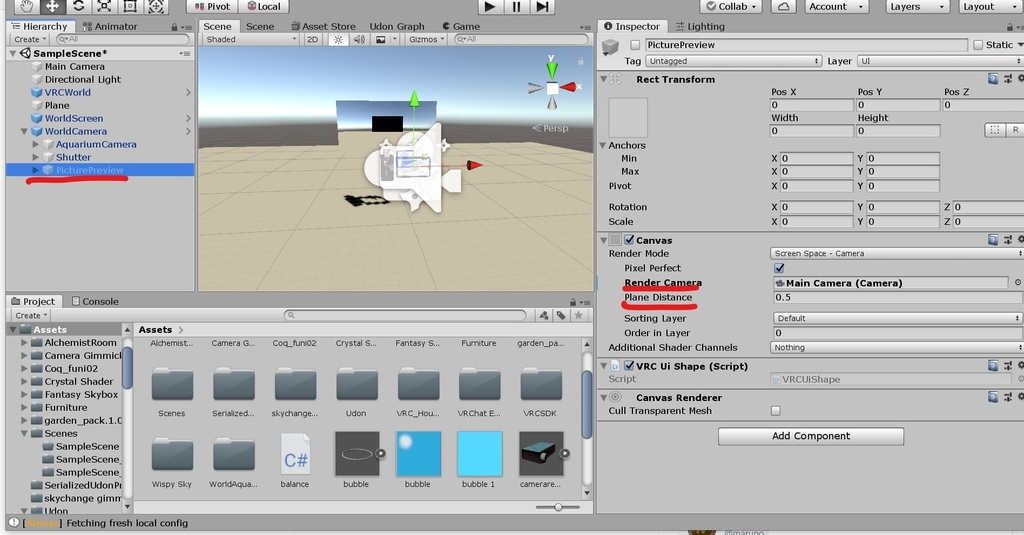Switch to the Game tab
This screenshot has height=535, width=1024.
[x=461, y=27]
